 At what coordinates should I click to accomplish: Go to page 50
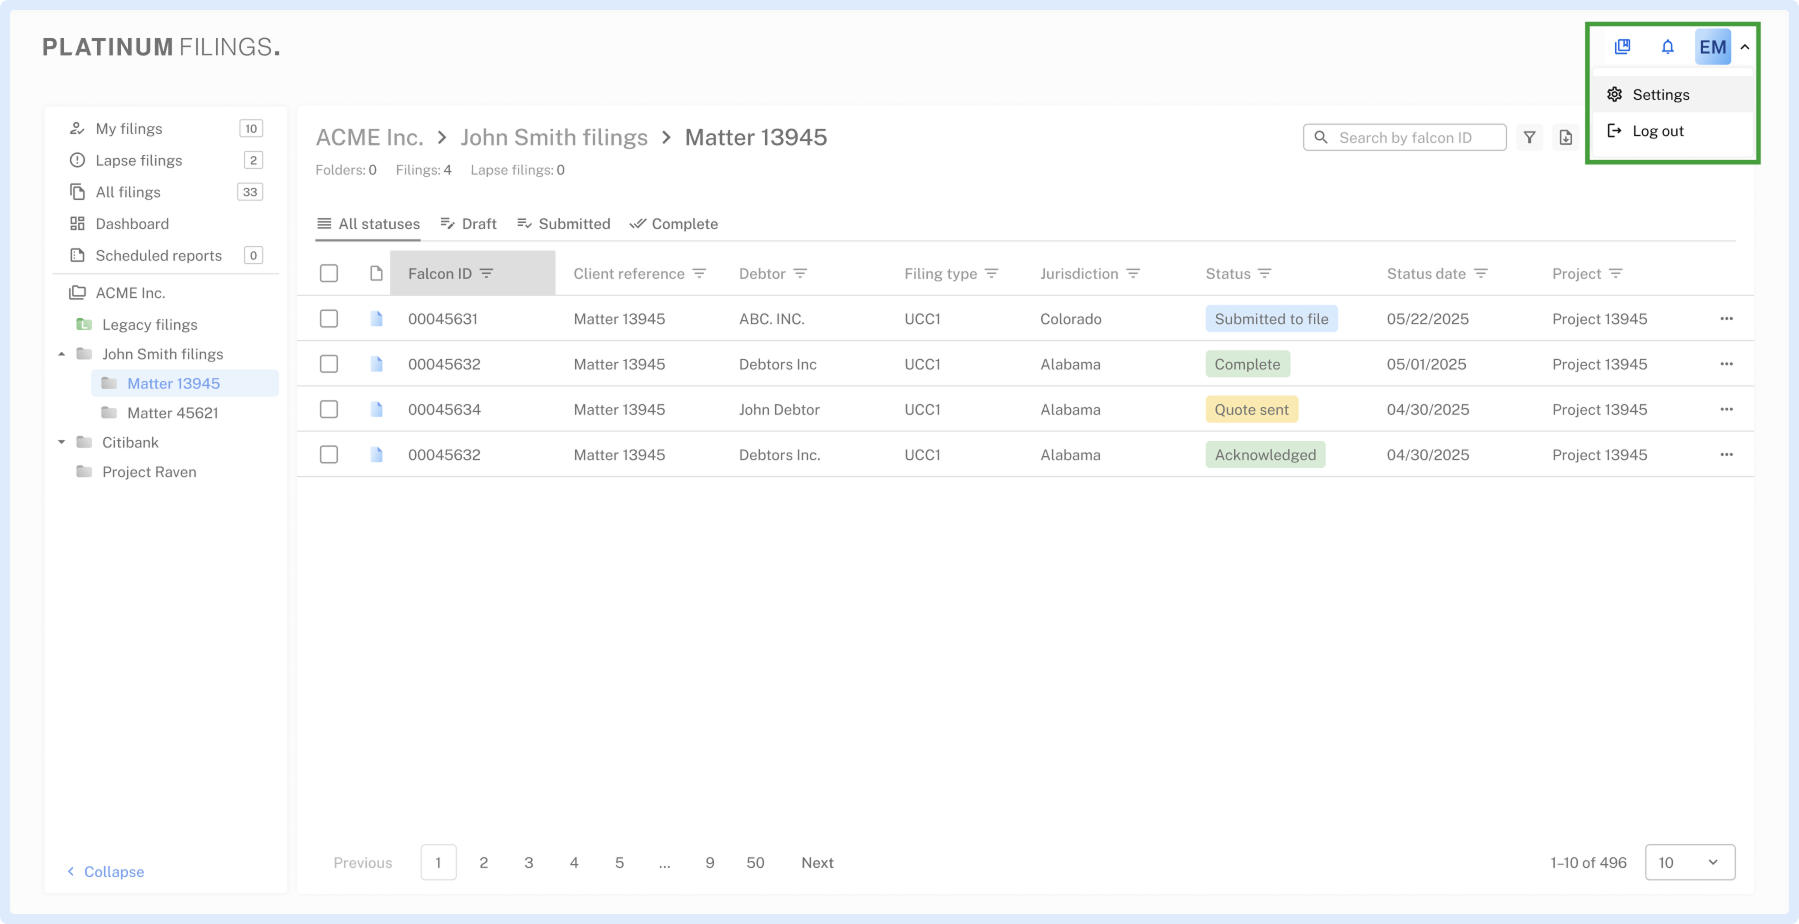[x=755, y=863]
